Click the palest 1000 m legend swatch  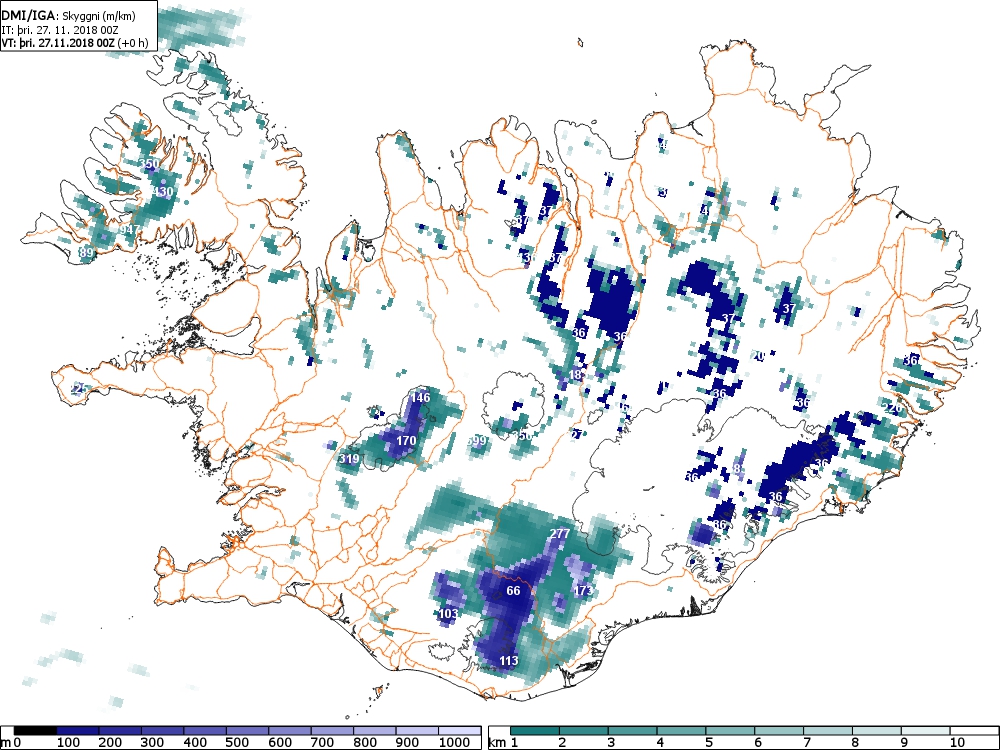click(460, 731)
